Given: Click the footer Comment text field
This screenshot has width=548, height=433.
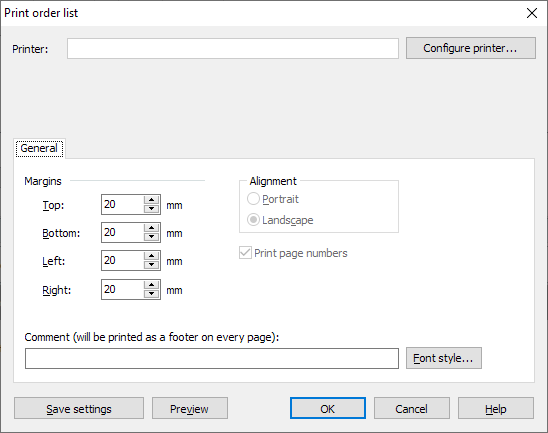Looking at the screenshot, I should tap(212, 358).
